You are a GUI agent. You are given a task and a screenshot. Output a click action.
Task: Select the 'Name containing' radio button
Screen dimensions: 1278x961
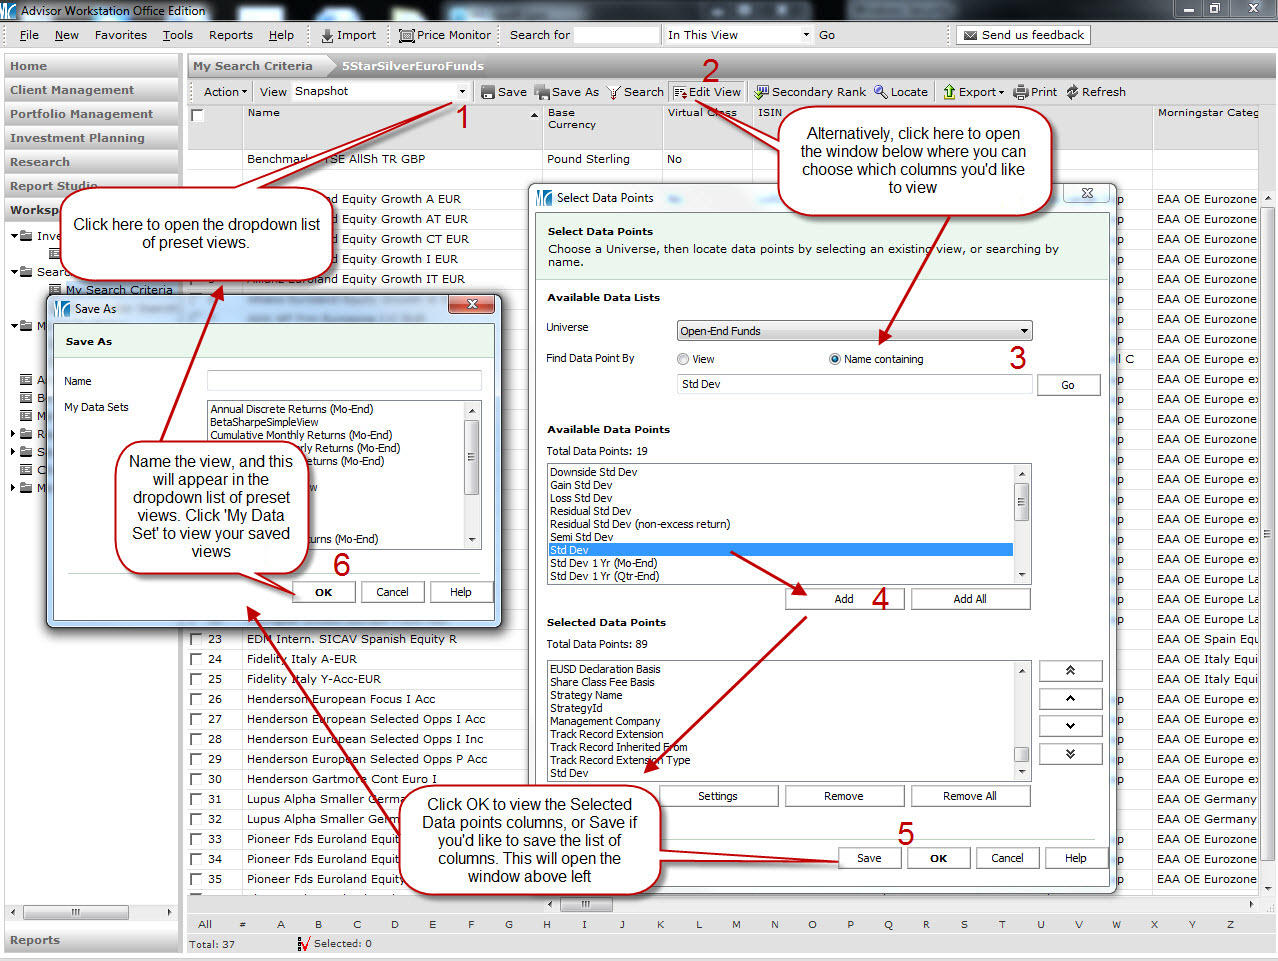click(835, 359)
